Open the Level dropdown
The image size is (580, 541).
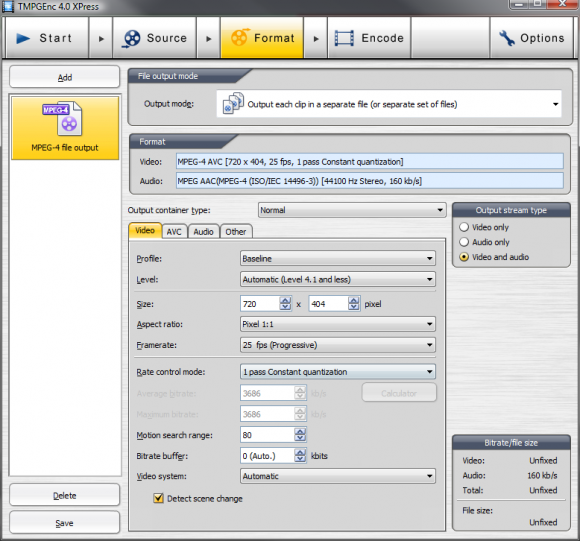(x=338, y=279)
